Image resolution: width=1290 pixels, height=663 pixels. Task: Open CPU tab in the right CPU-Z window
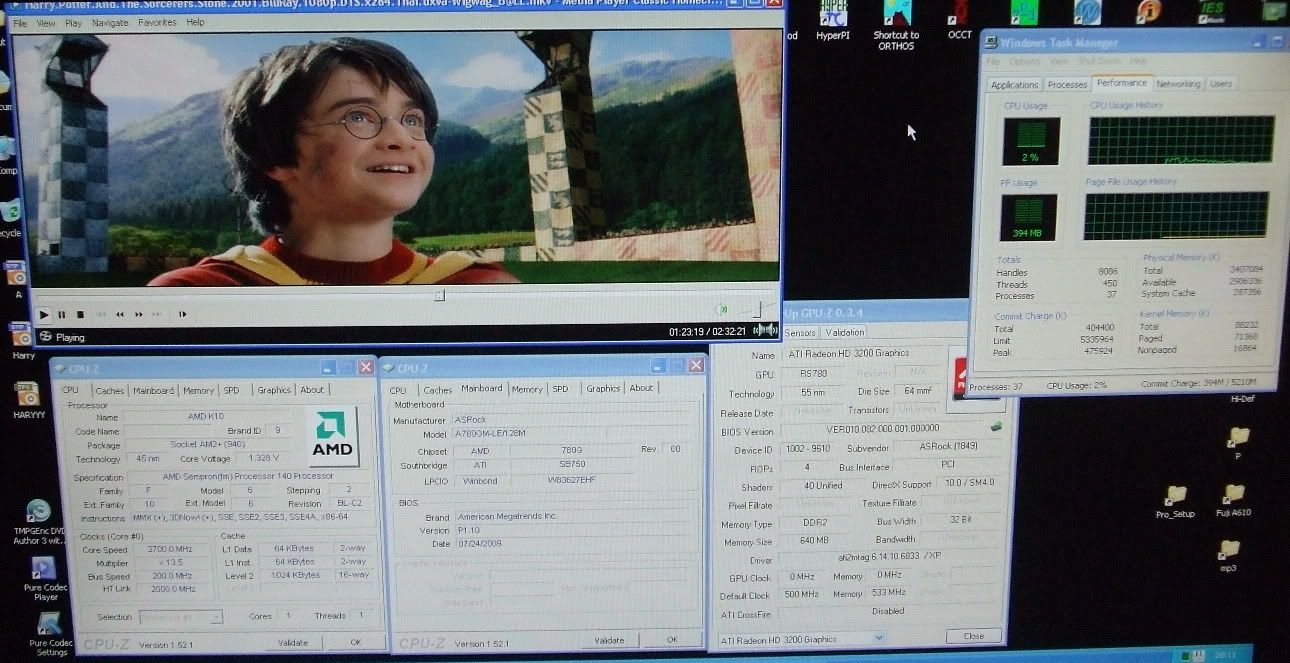[x=398, y=390]
